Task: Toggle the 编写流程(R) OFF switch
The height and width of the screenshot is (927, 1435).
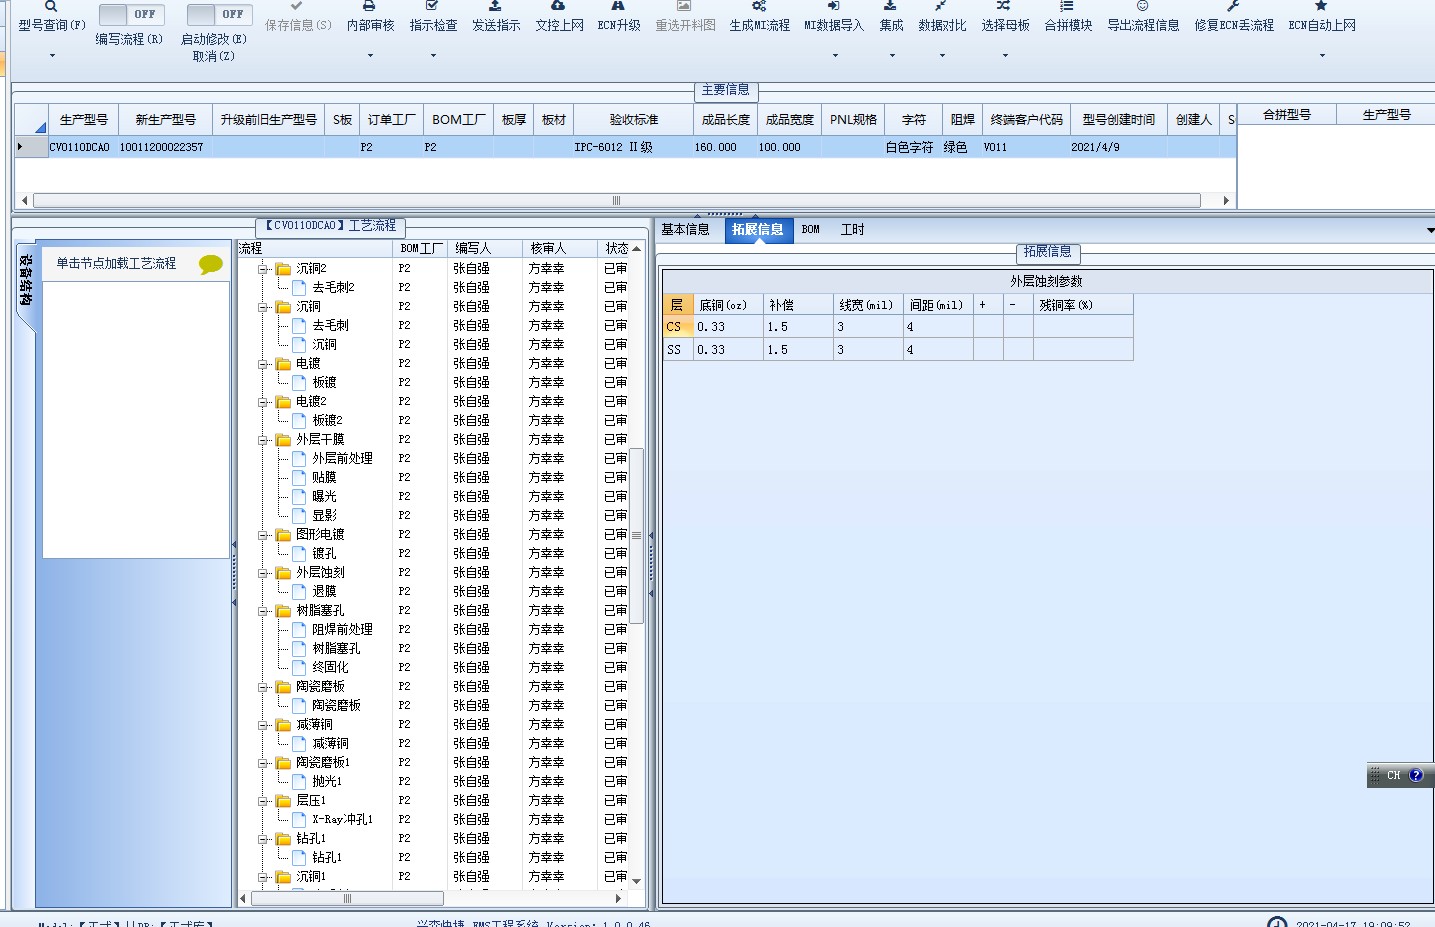Action: [132, 14]
